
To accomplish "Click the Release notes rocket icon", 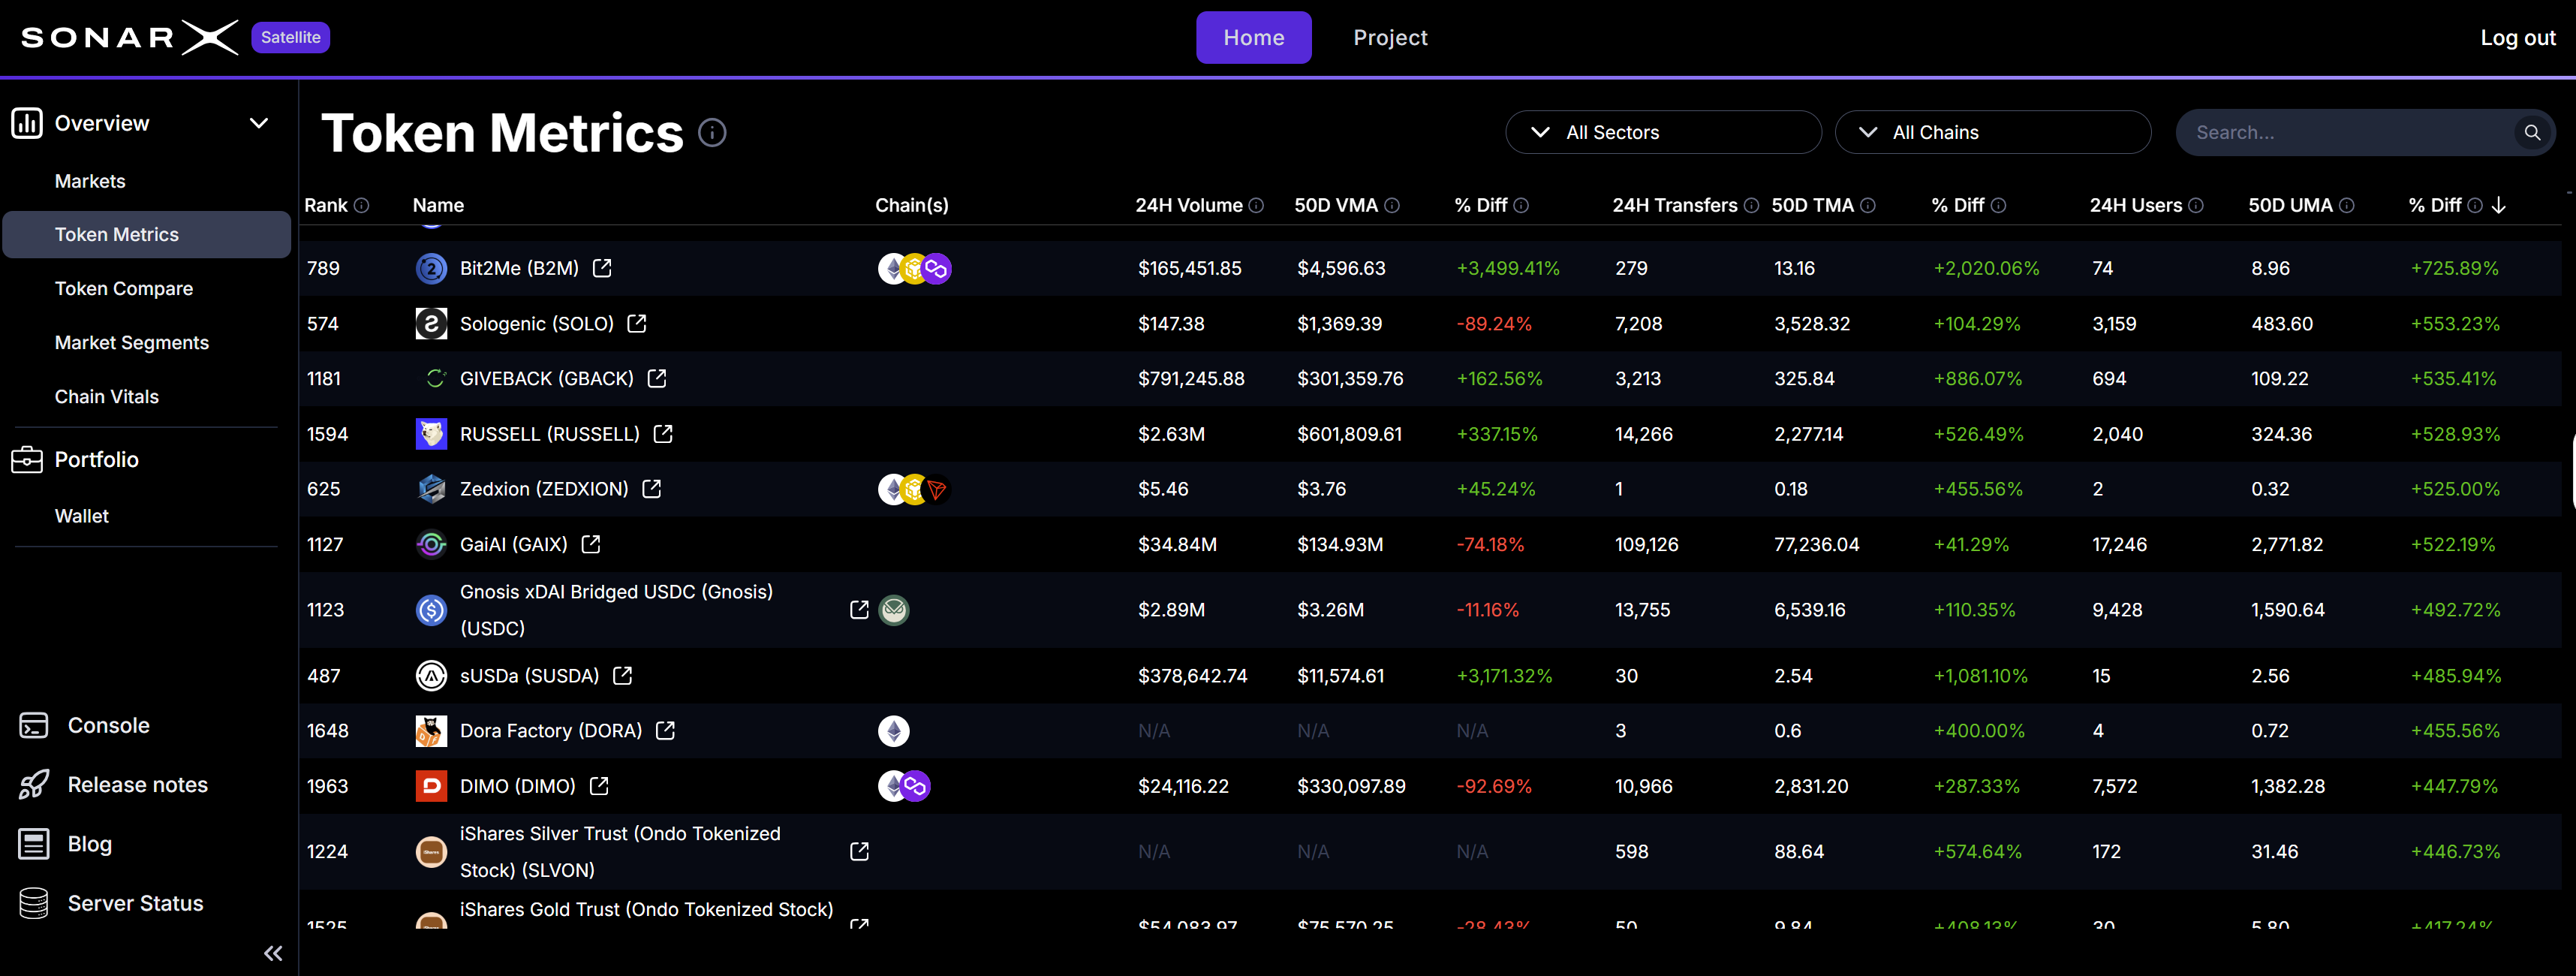I will 34,784.
